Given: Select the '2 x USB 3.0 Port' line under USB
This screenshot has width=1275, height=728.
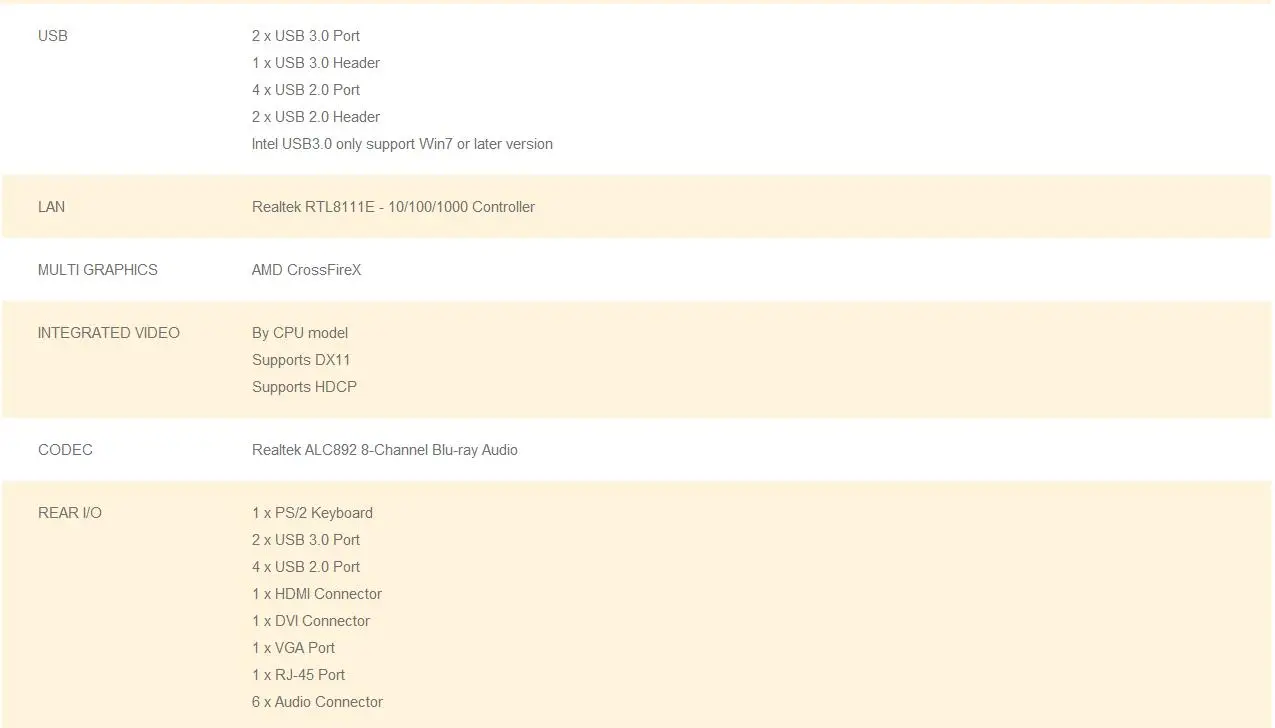Looking at the screenshot, I should pyautogui.click(x=306, y=36).
